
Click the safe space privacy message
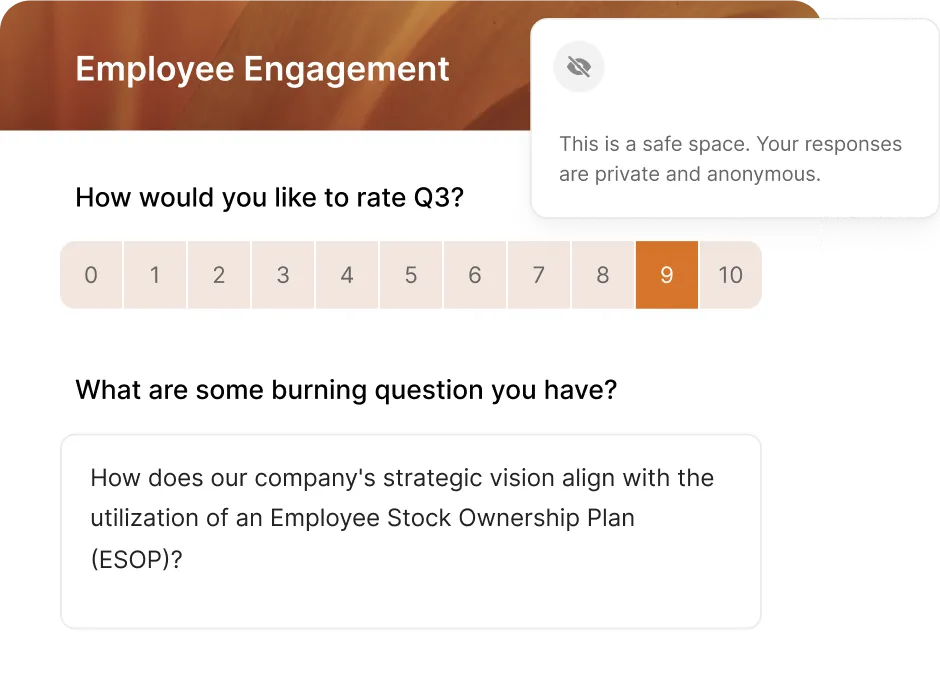click(730, 159)
